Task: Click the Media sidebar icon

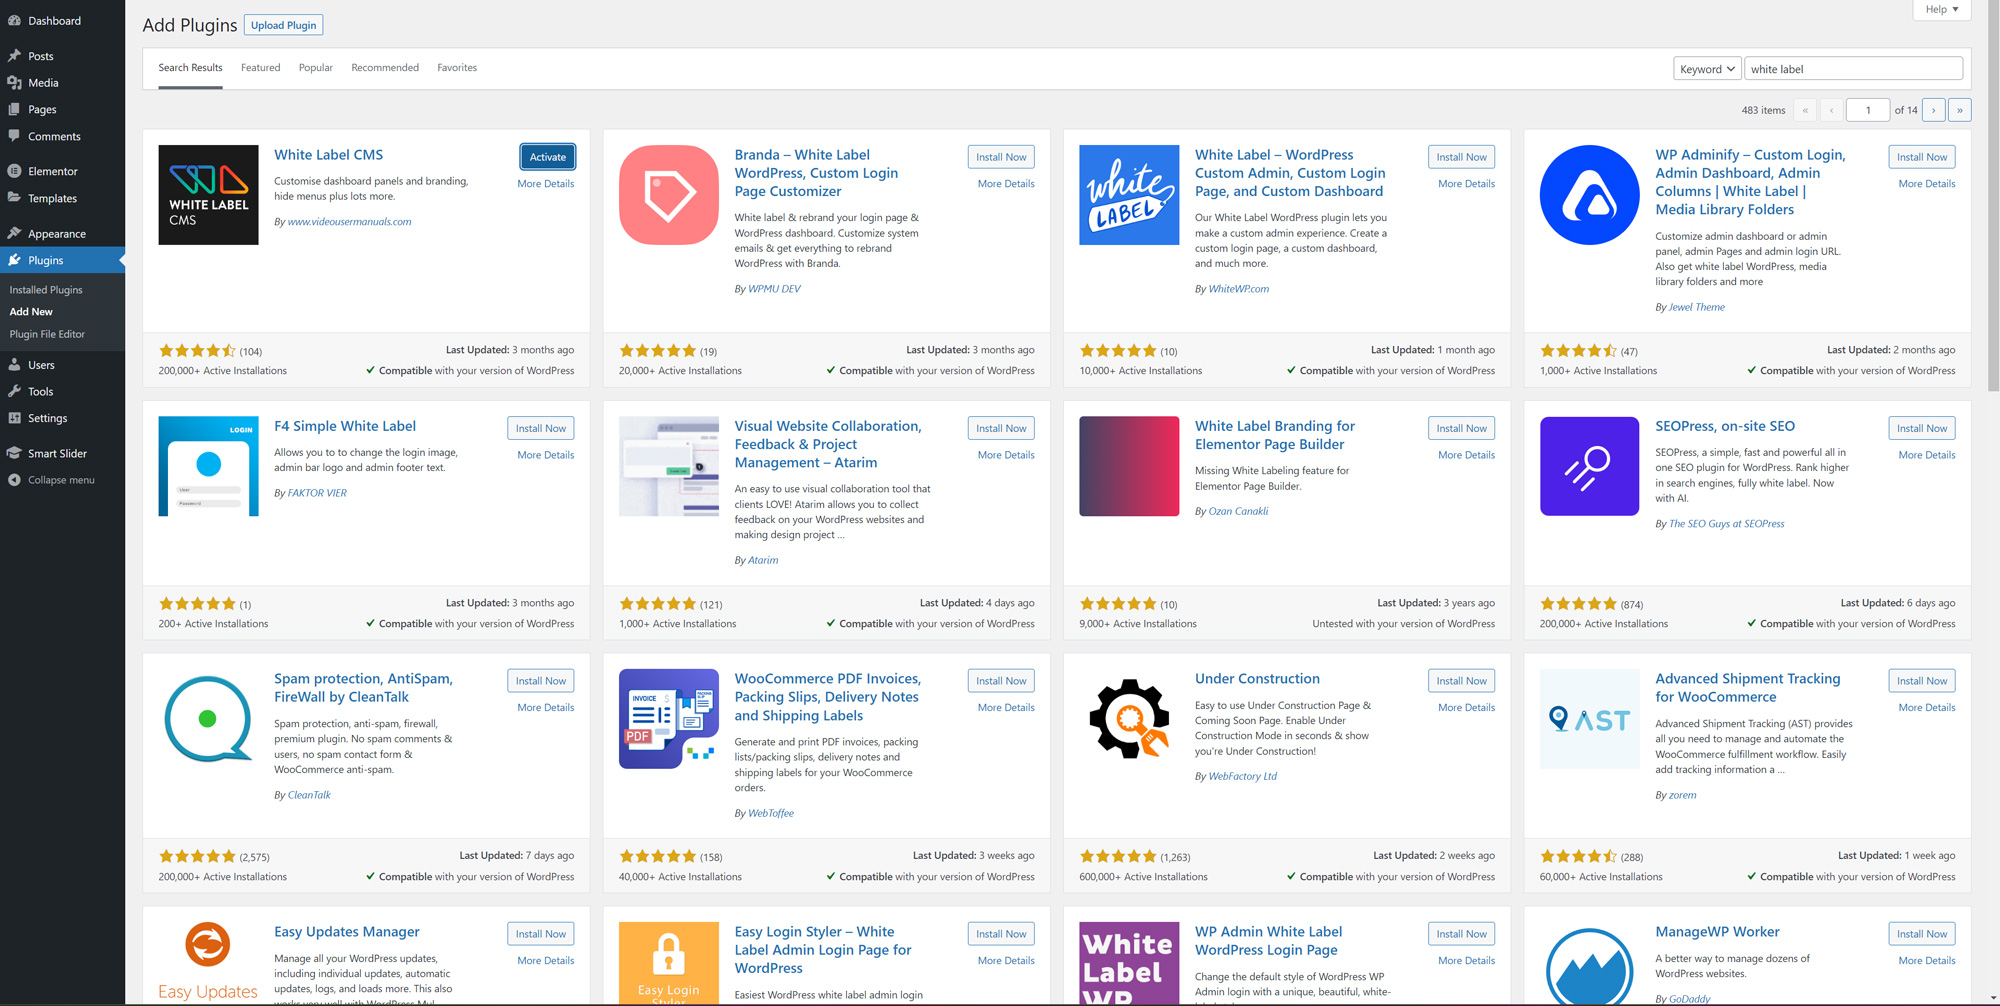Action: pos(14,83)
